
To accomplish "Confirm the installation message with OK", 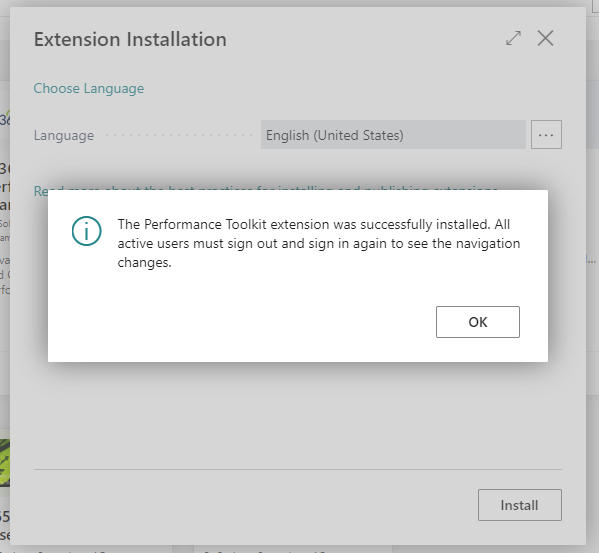I will pos(478,322).
